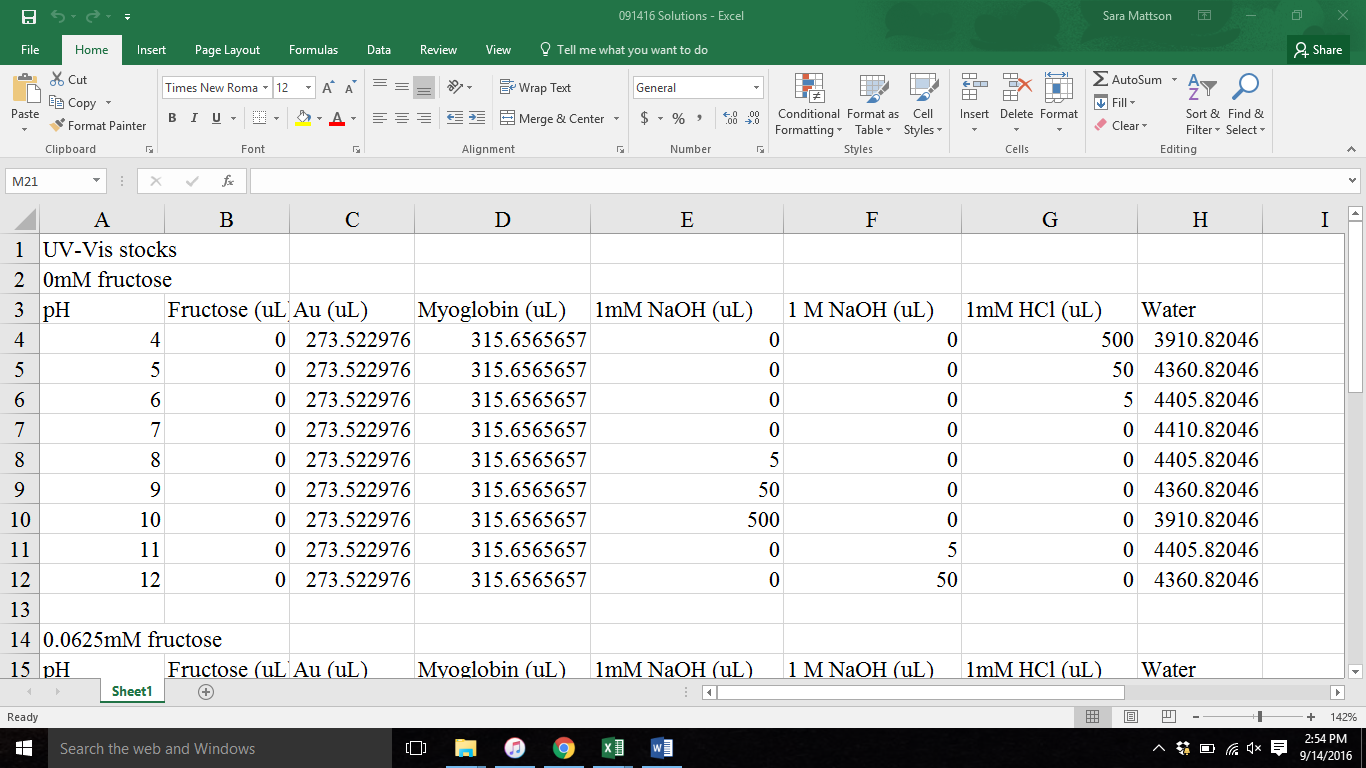Click cell H4 containing 3910.82046
The height and width of the screenshot is (768, 1366).
1199,340
